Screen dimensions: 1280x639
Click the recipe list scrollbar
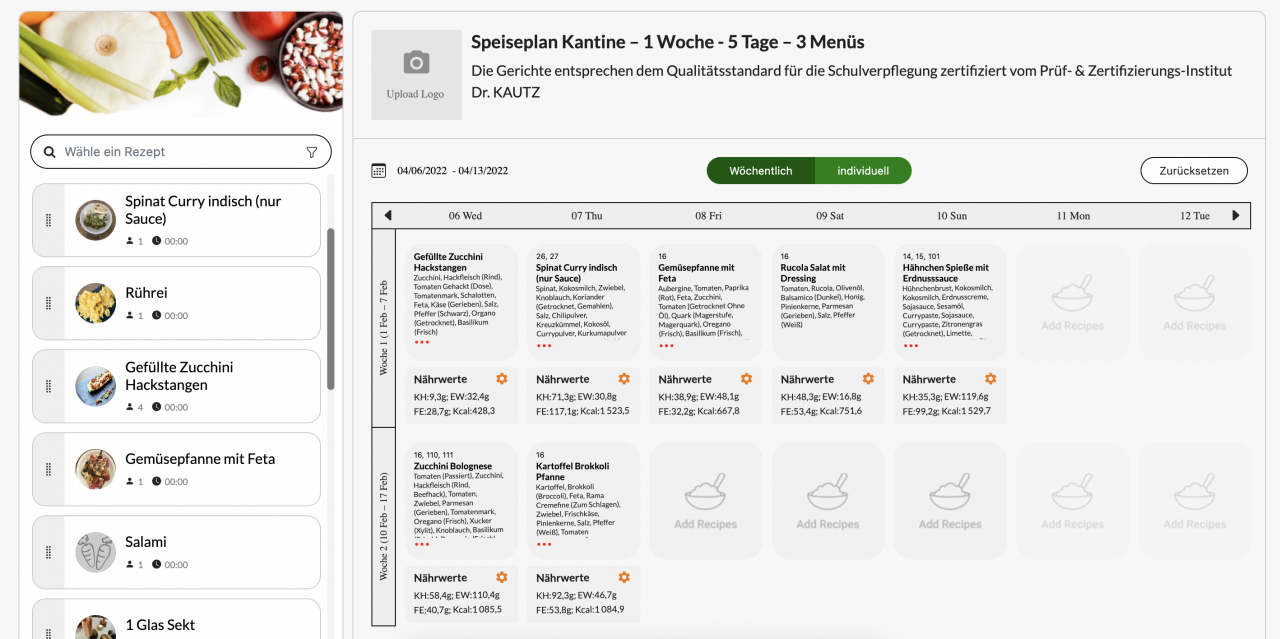(331, 308)
